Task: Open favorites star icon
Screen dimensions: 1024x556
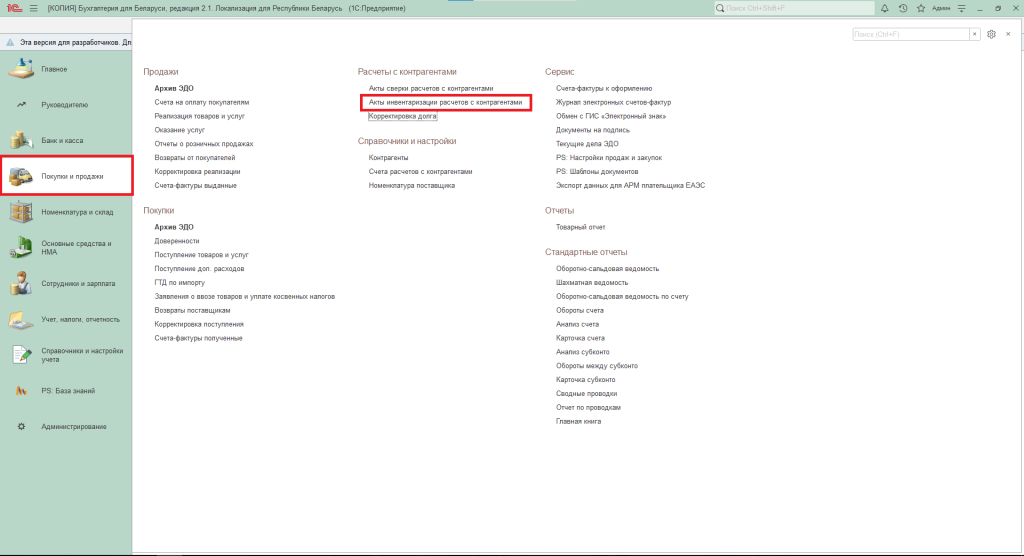Action: 919,8
